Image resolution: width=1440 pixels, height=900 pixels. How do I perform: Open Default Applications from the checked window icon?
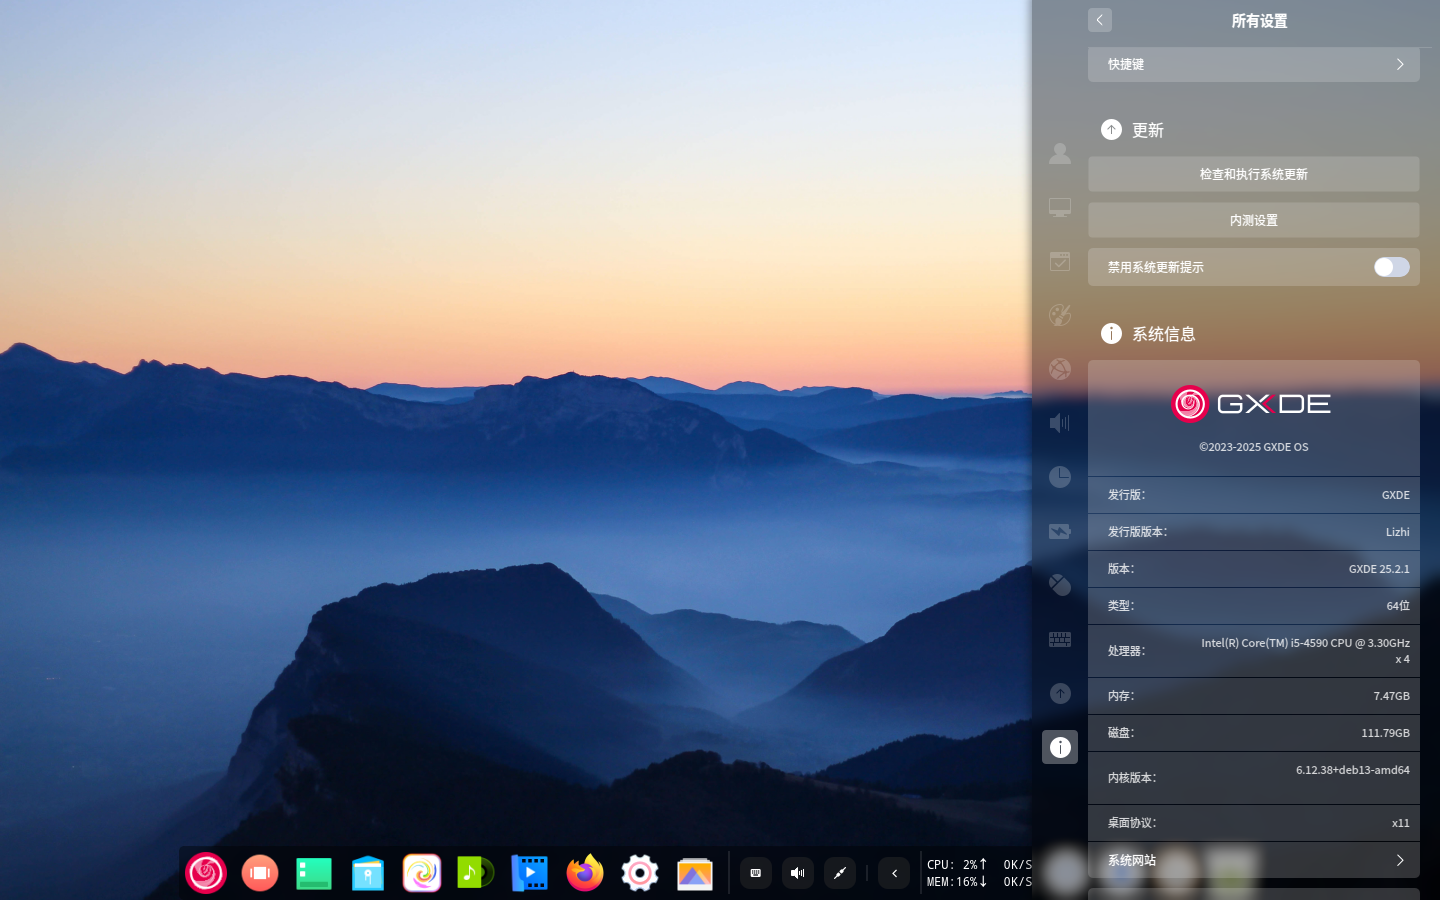click(1060, 261)
